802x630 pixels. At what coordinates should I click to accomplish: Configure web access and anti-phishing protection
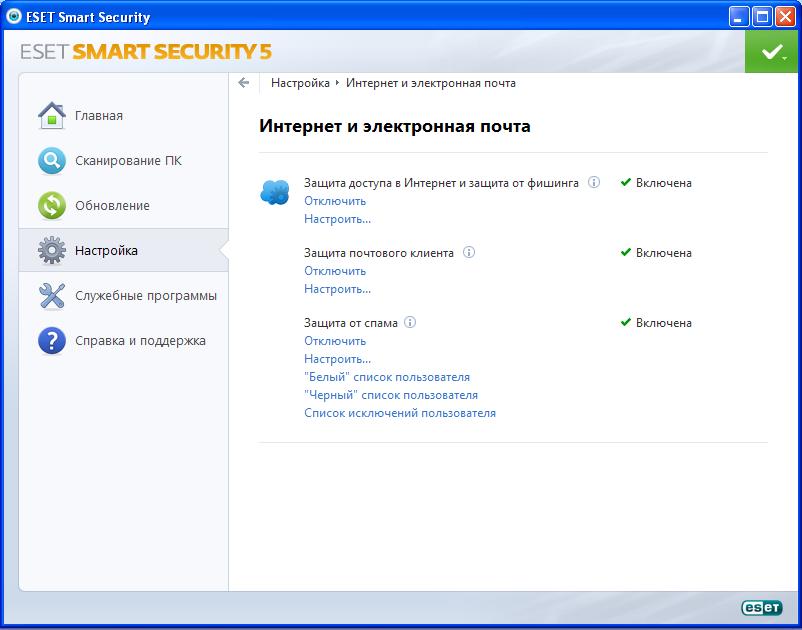pyautogui.click(x=338, y=219)
